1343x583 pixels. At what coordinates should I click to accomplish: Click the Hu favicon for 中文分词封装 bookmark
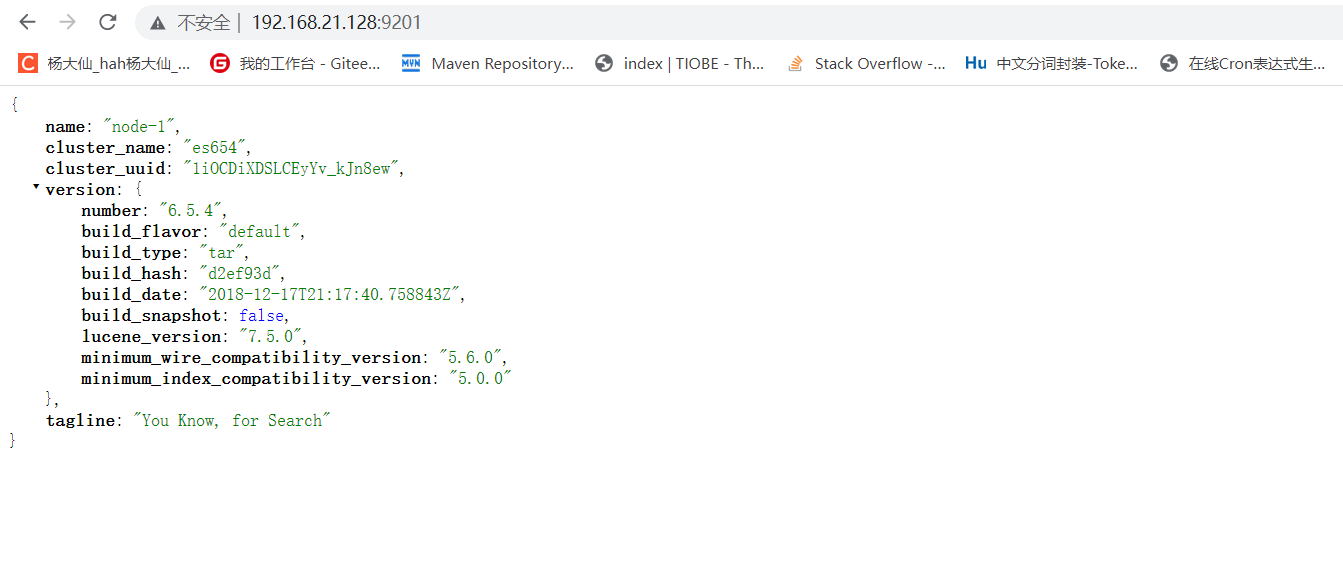[975, 62]
